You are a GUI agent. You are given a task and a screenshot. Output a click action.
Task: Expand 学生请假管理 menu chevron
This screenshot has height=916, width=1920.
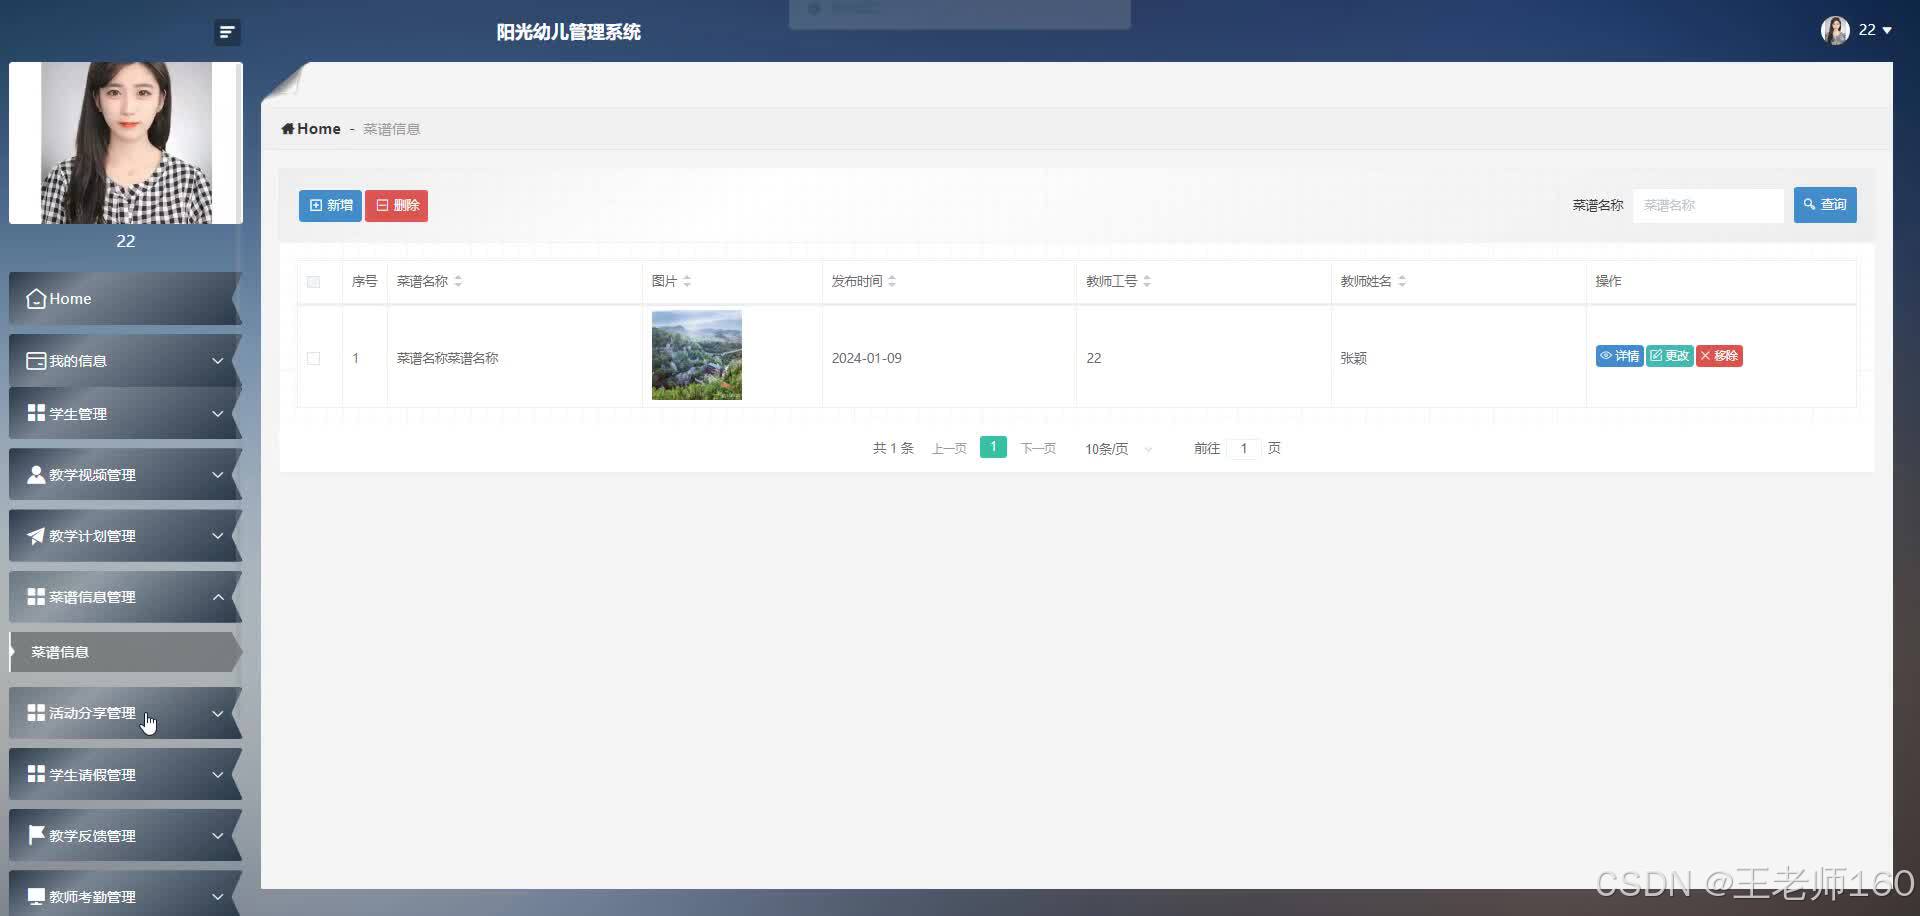[218, 774]
